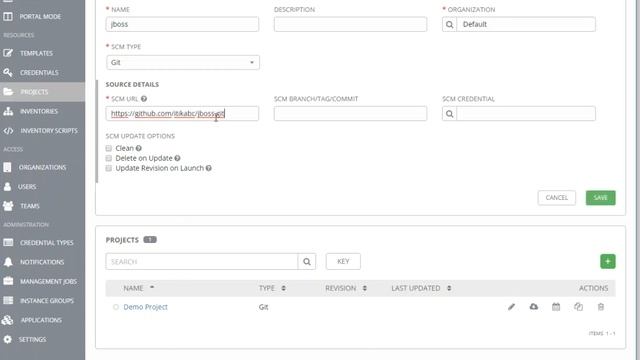This screenshot has height=360, width=640.
Task: Enable Update Revision on Launch checkbox
Action: 109,168
